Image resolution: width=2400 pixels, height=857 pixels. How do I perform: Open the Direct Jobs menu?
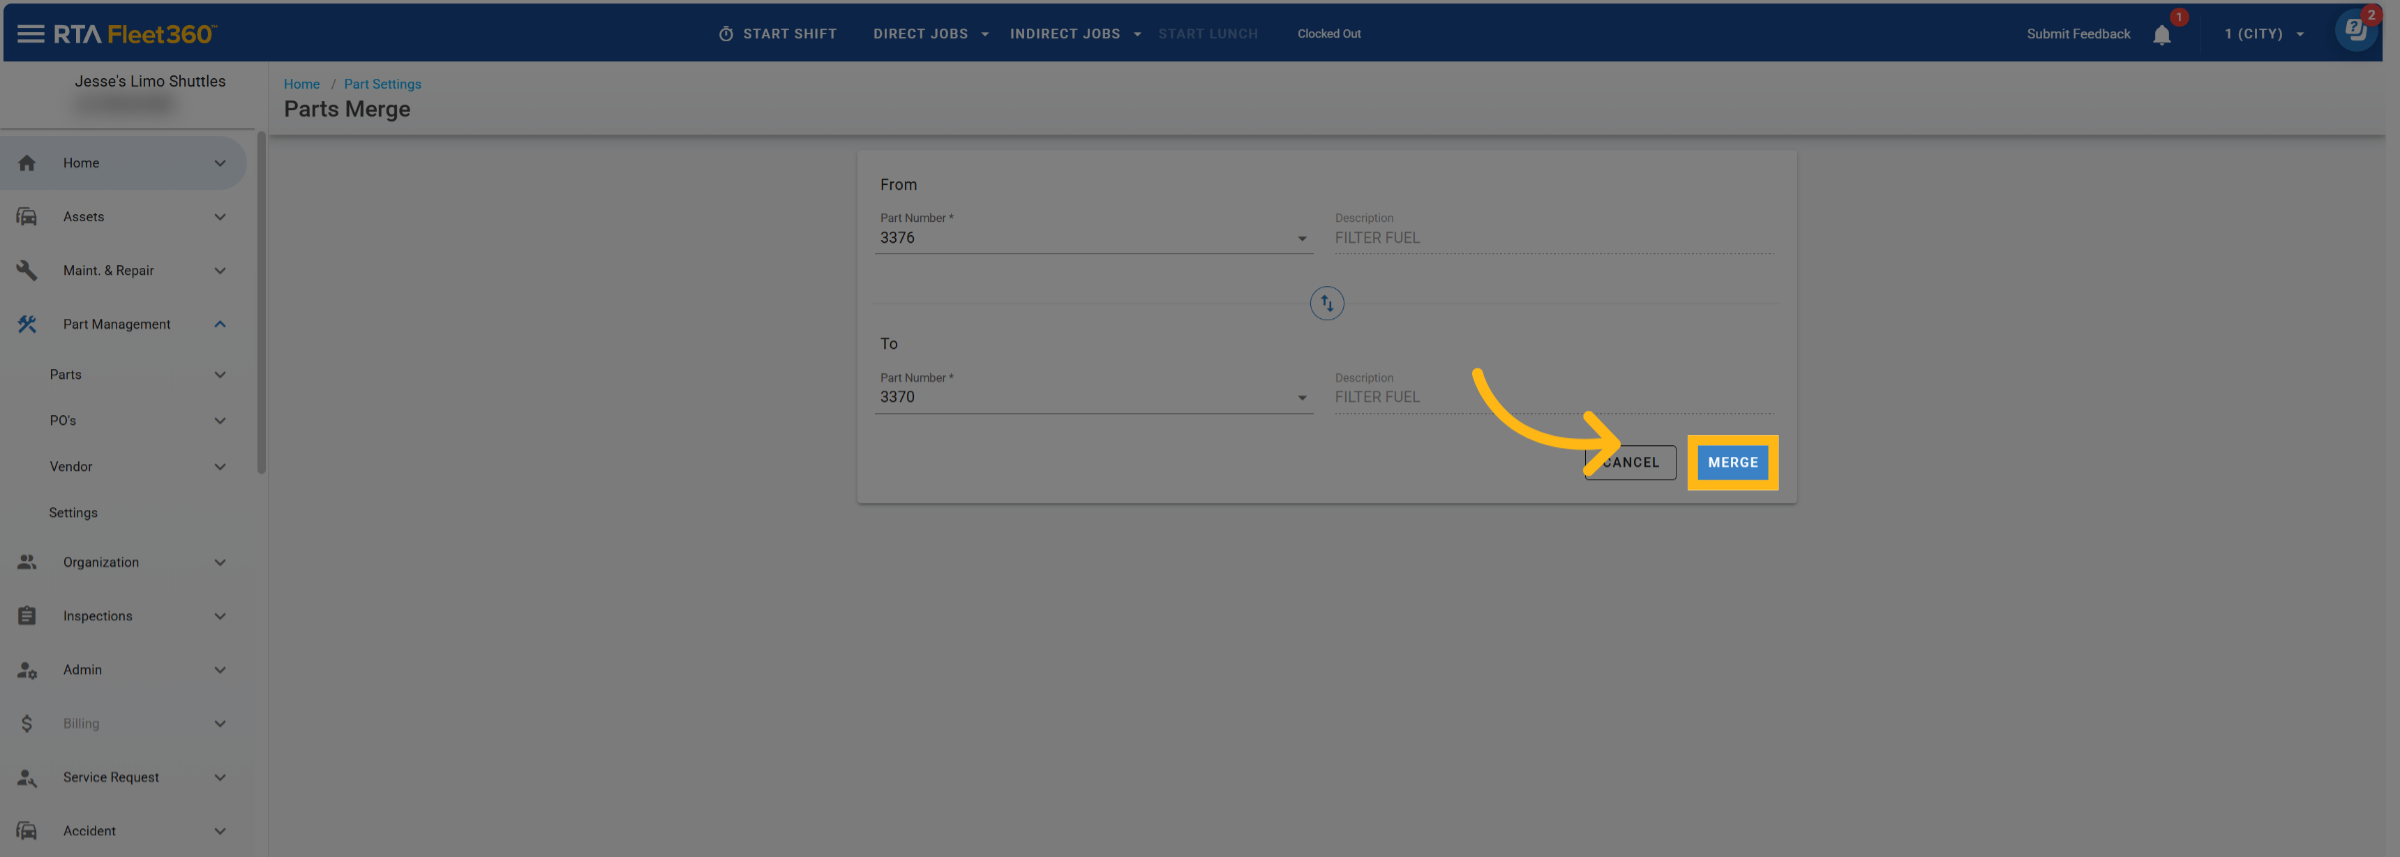point(930,34)
